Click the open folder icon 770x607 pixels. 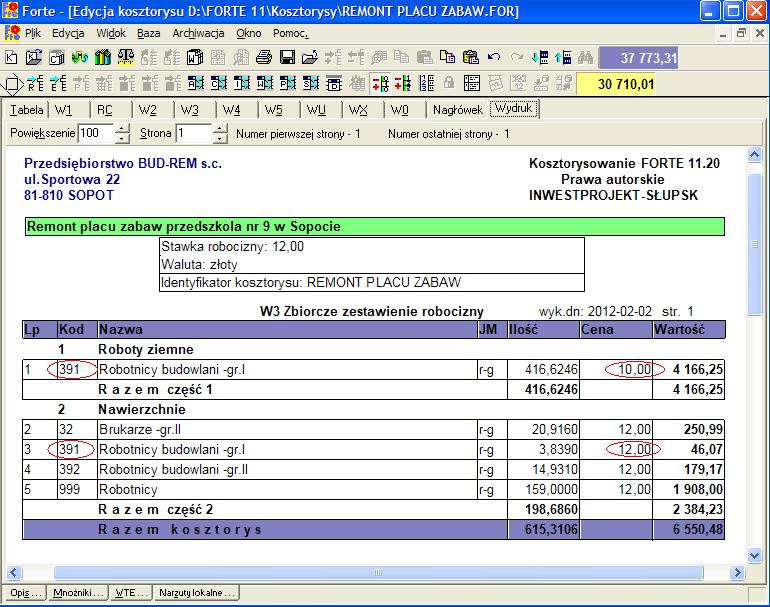pos(310,57)
